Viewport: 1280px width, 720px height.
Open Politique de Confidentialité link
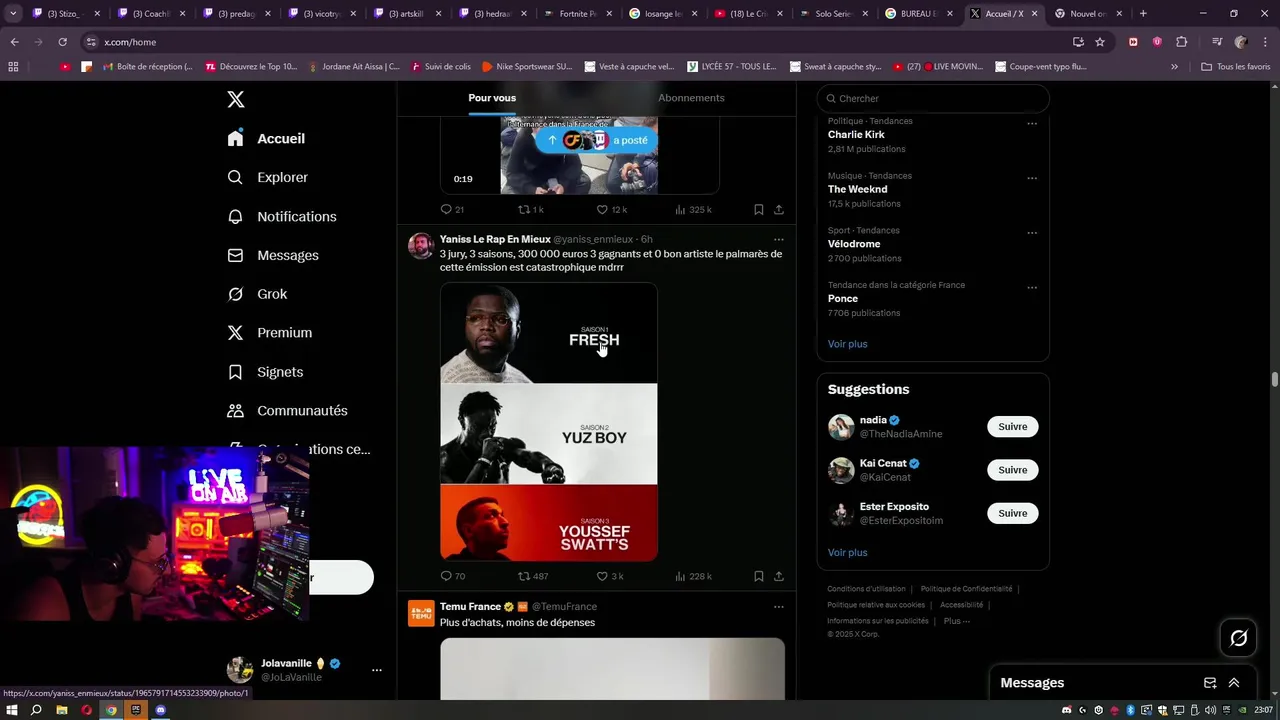[966, 589]
